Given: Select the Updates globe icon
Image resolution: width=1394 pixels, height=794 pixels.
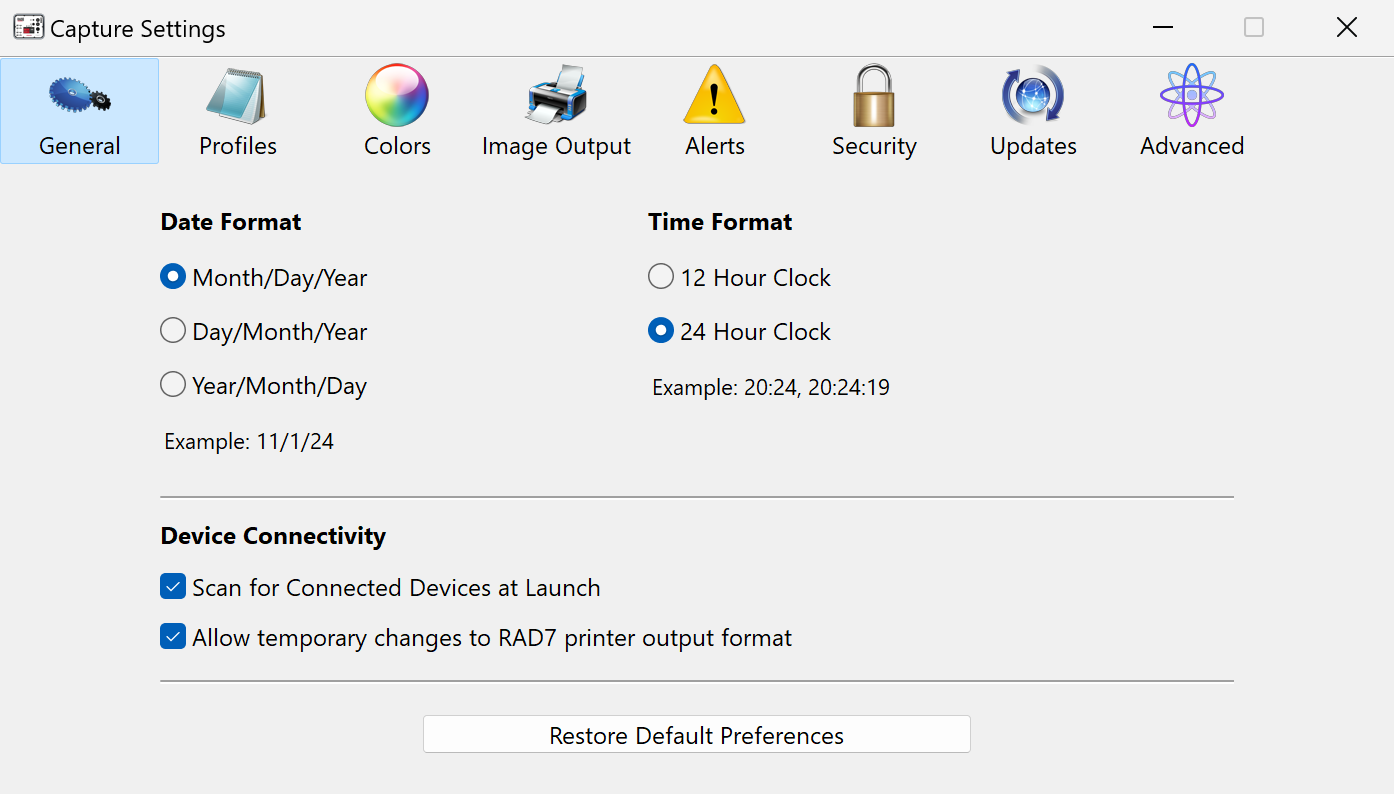Looking at the screenshot, I should (x=1033, y=96).
